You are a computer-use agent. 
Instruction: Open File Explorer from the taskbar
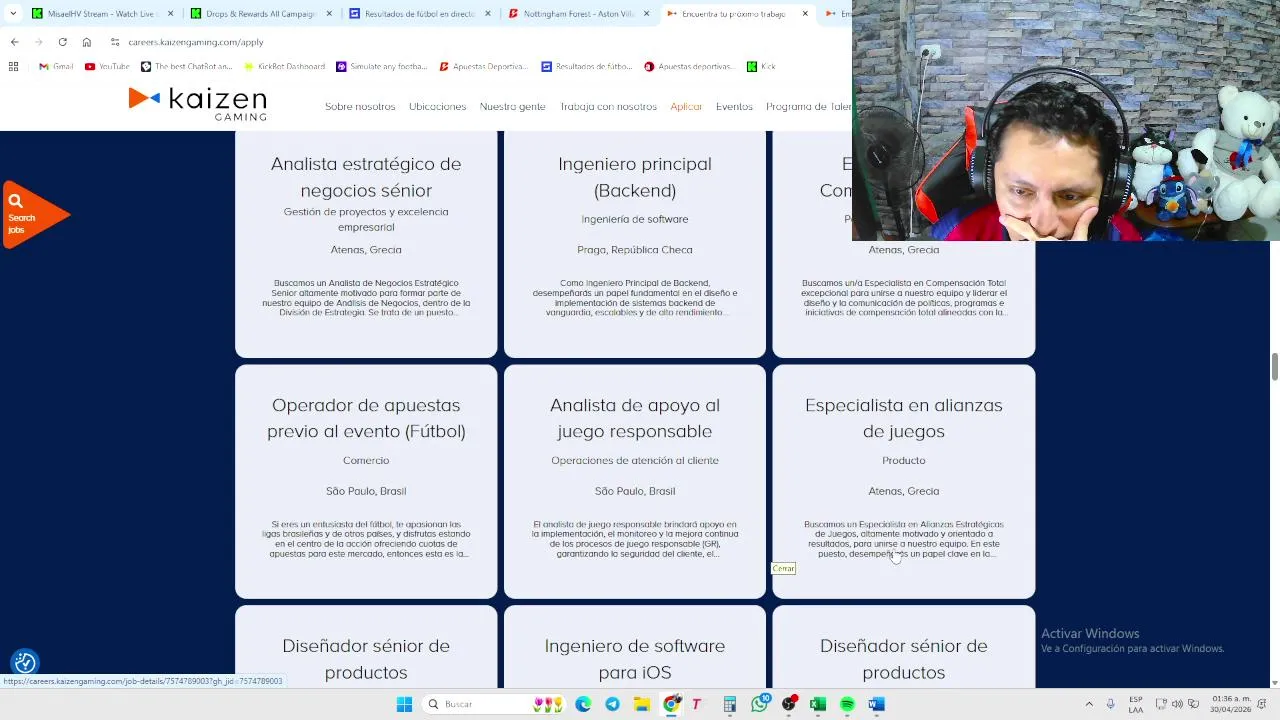pyautogui.click(x=642, y=704)
